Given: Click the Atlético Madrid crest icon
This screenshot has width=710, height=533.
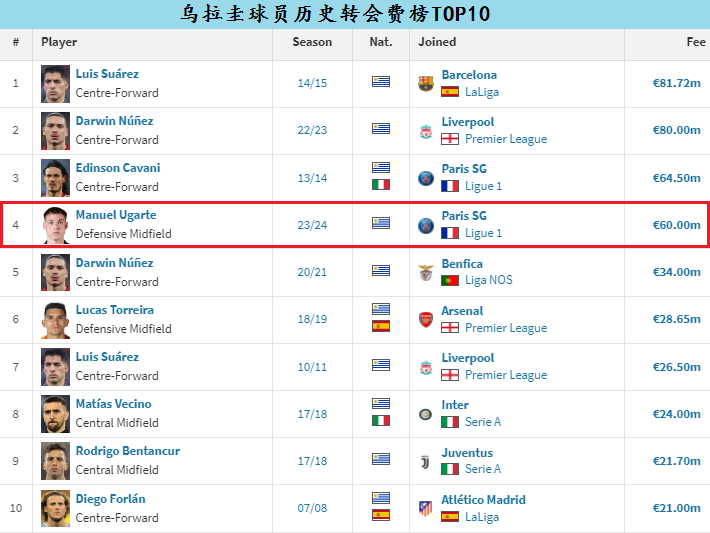Looking at the screenshot, I should tap(426, 508).
